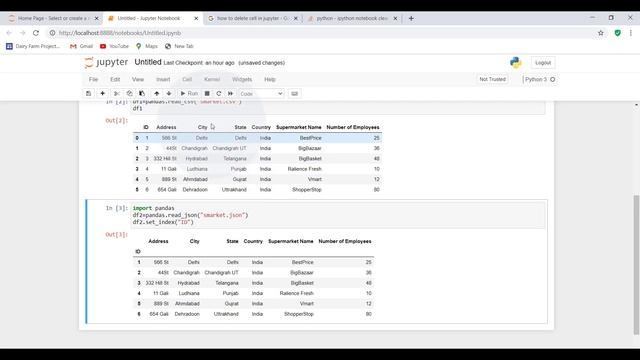
Task: Open the View menu
Action: click(x=138, y=79)
